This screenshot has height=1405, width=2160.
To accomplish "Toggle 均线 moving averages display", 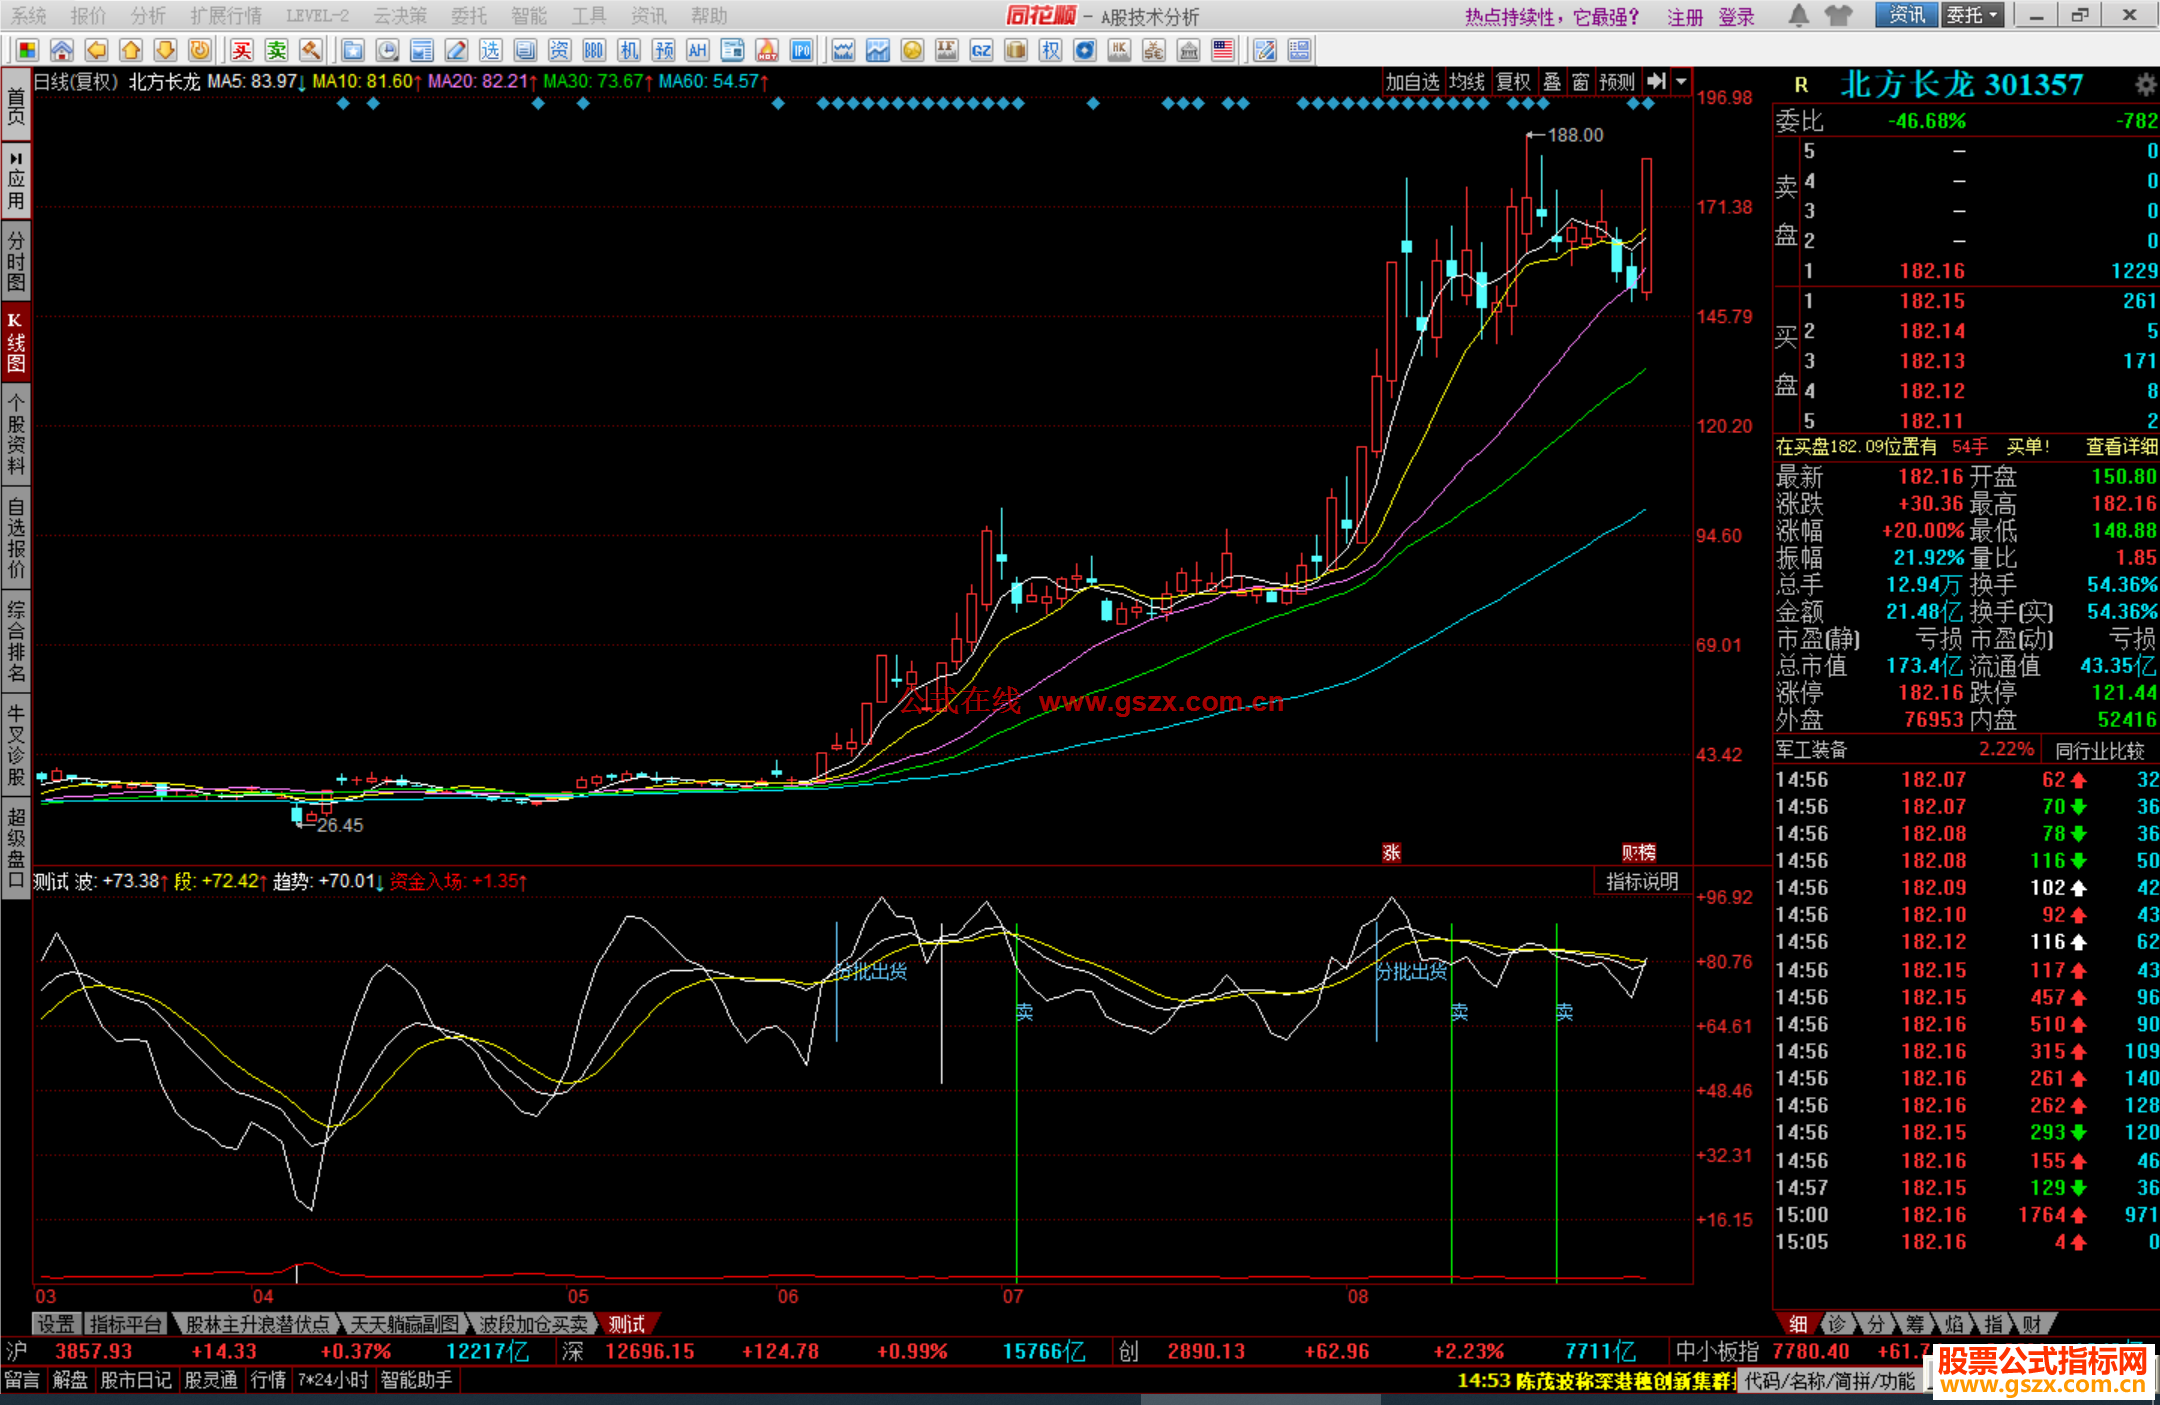I will [x=1466, y=82].
